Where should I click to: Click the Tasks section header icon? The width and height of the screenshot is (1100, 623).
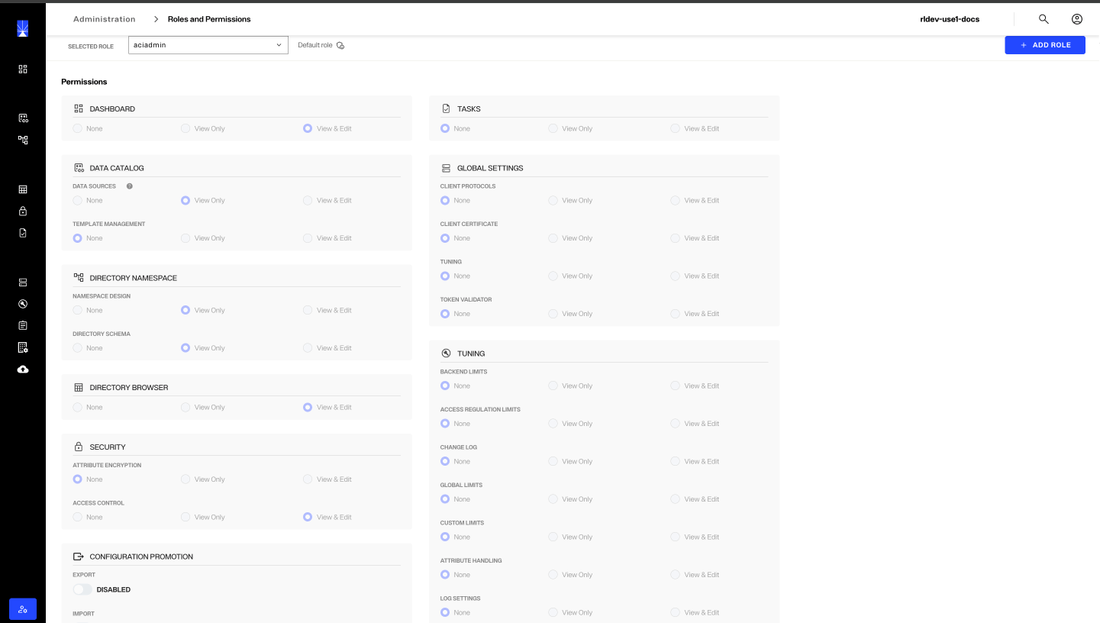tap(446, 109)
